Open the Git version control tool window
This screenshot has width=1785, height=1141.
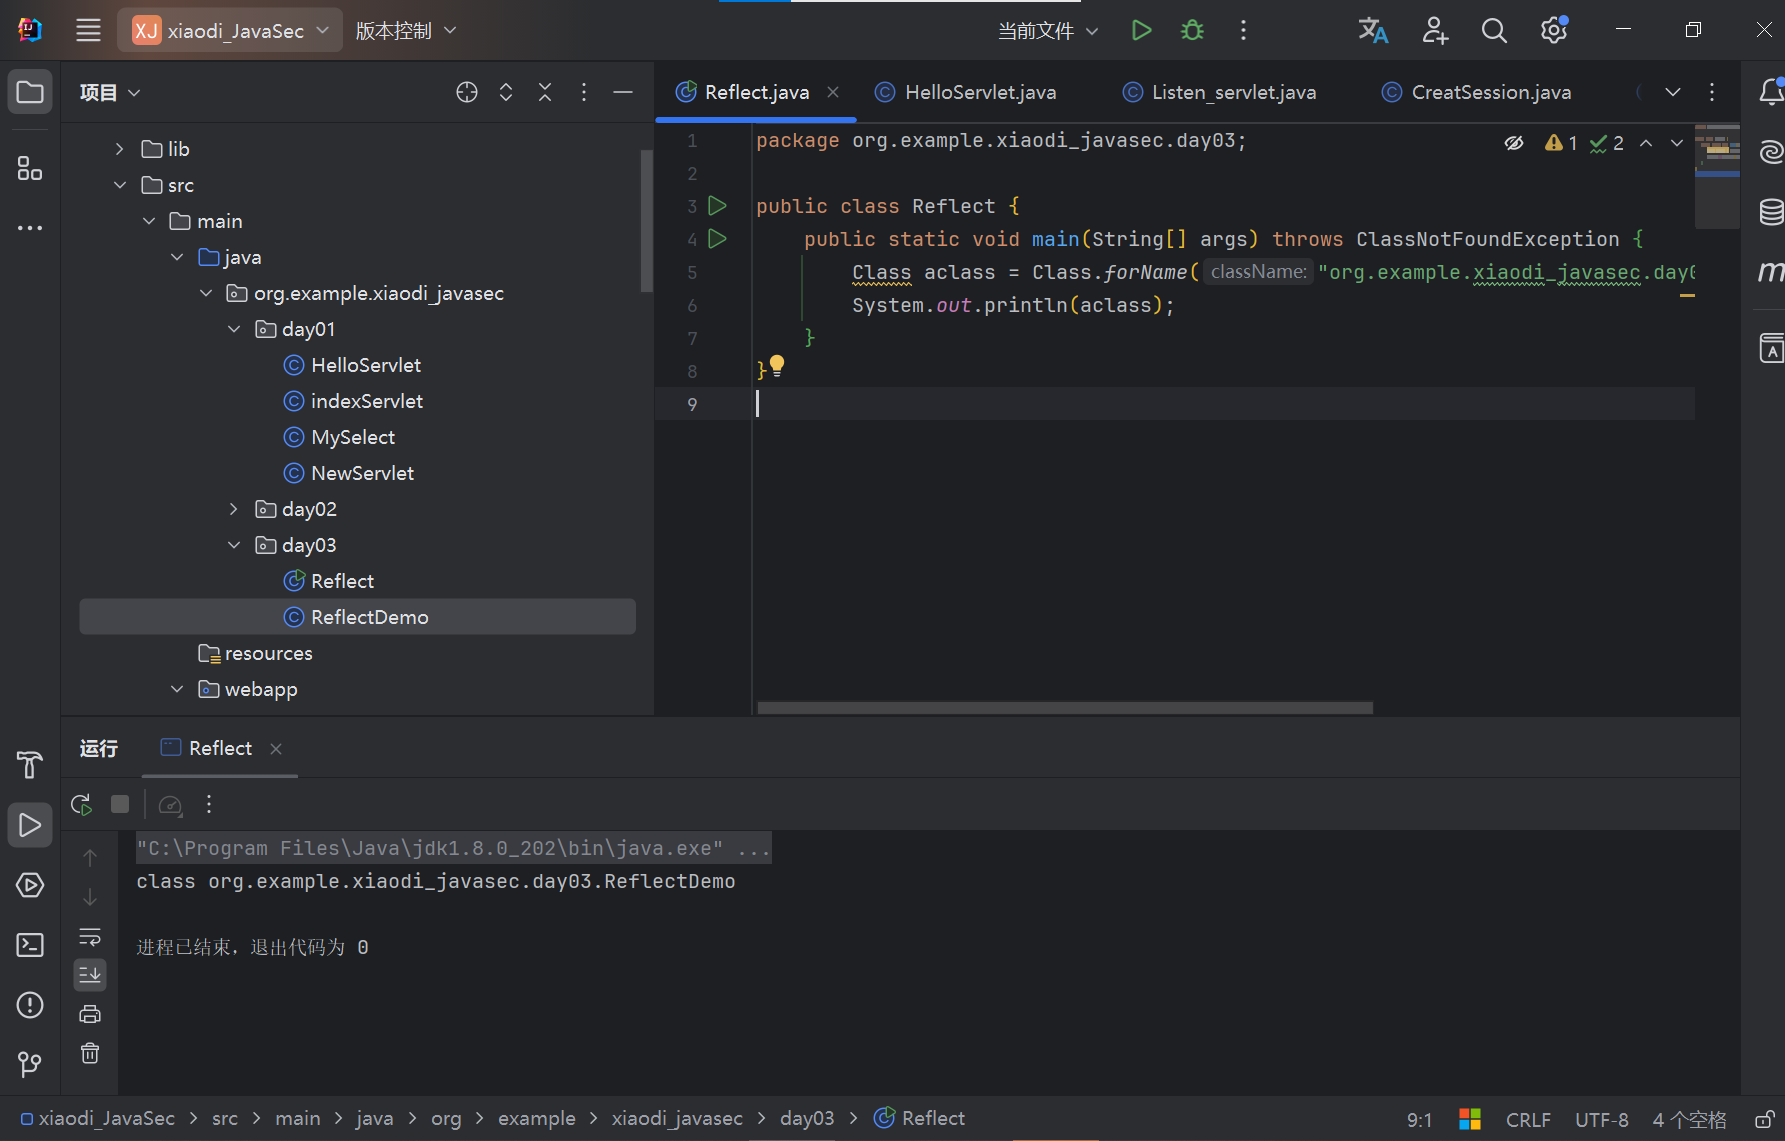coord(30,1065)
